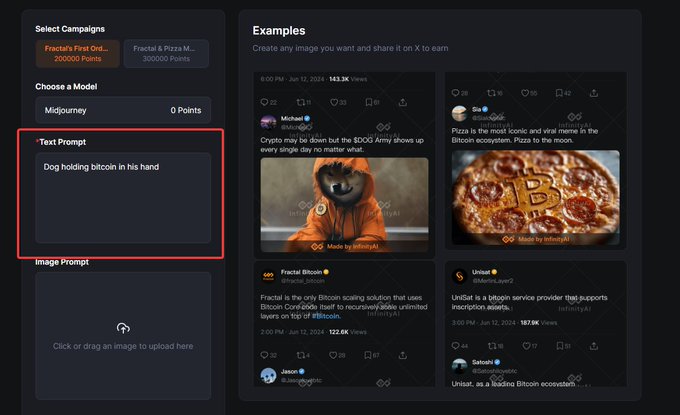Click Fractal Bitcoin's profile logo
680x415 pixels.
point(268,276)
